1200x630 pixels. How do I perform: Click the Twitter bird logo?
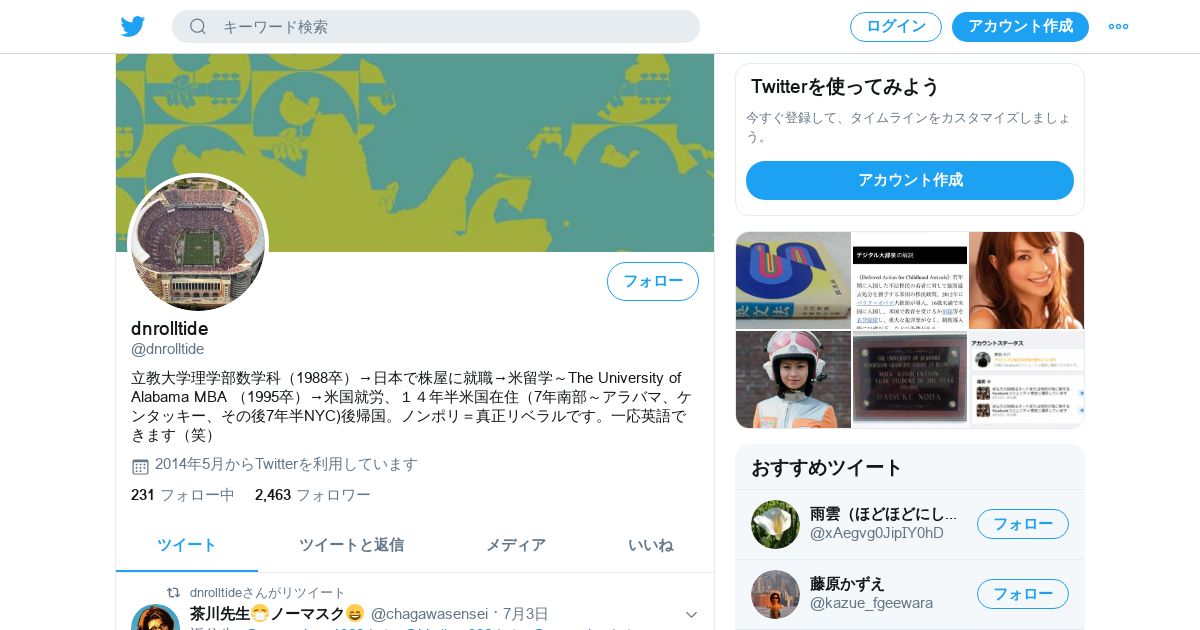pos(133,26)
